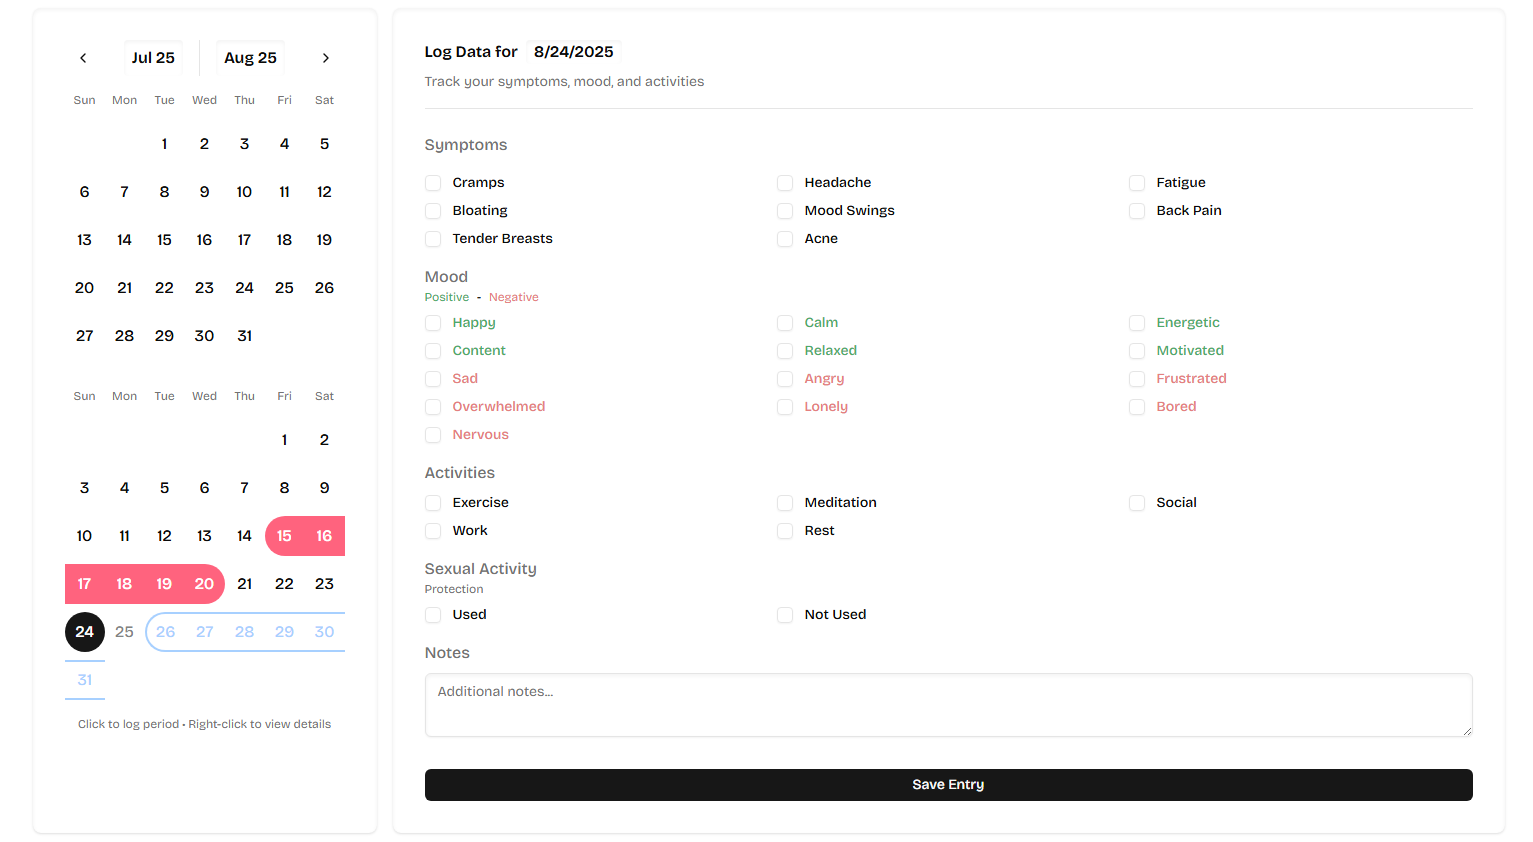The image size is (1533, 842).
Task: Click period day 20 in August
Action: tap(204, 584)
